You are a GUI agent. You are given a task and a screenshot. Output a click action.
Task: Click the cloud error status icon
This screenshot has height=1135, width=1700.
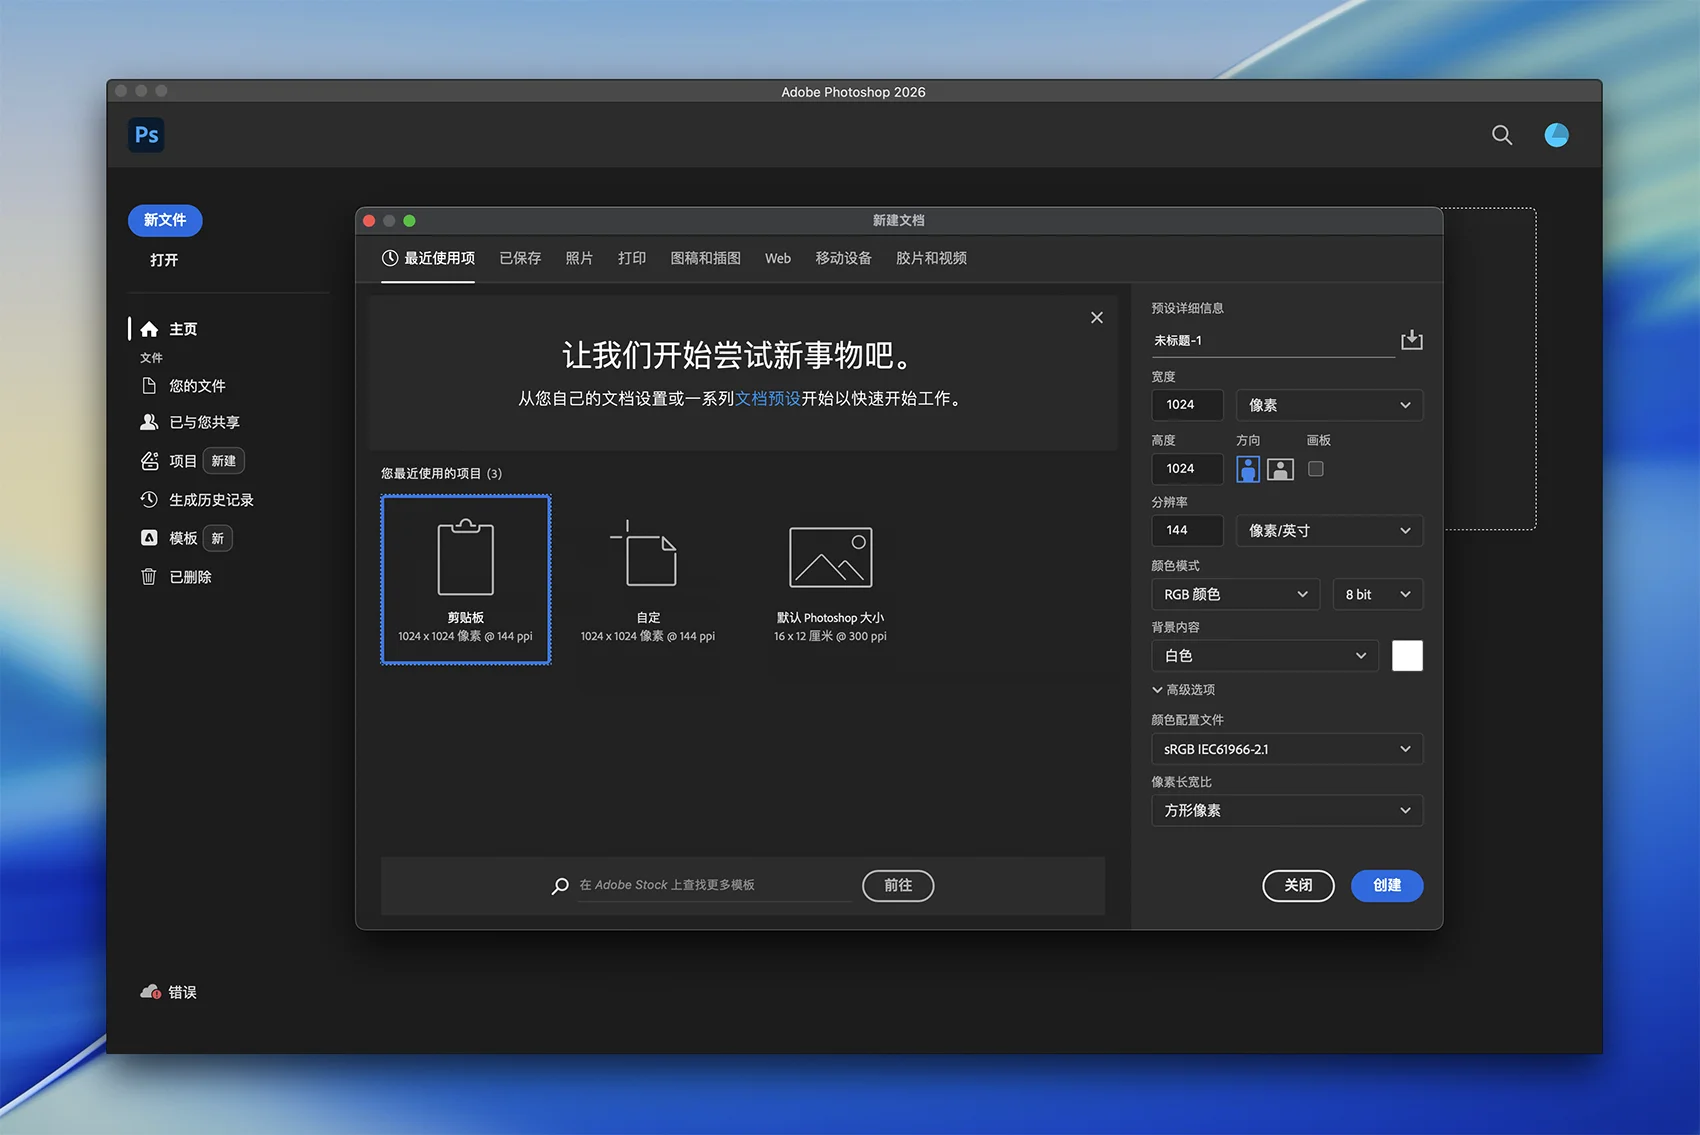150,992
